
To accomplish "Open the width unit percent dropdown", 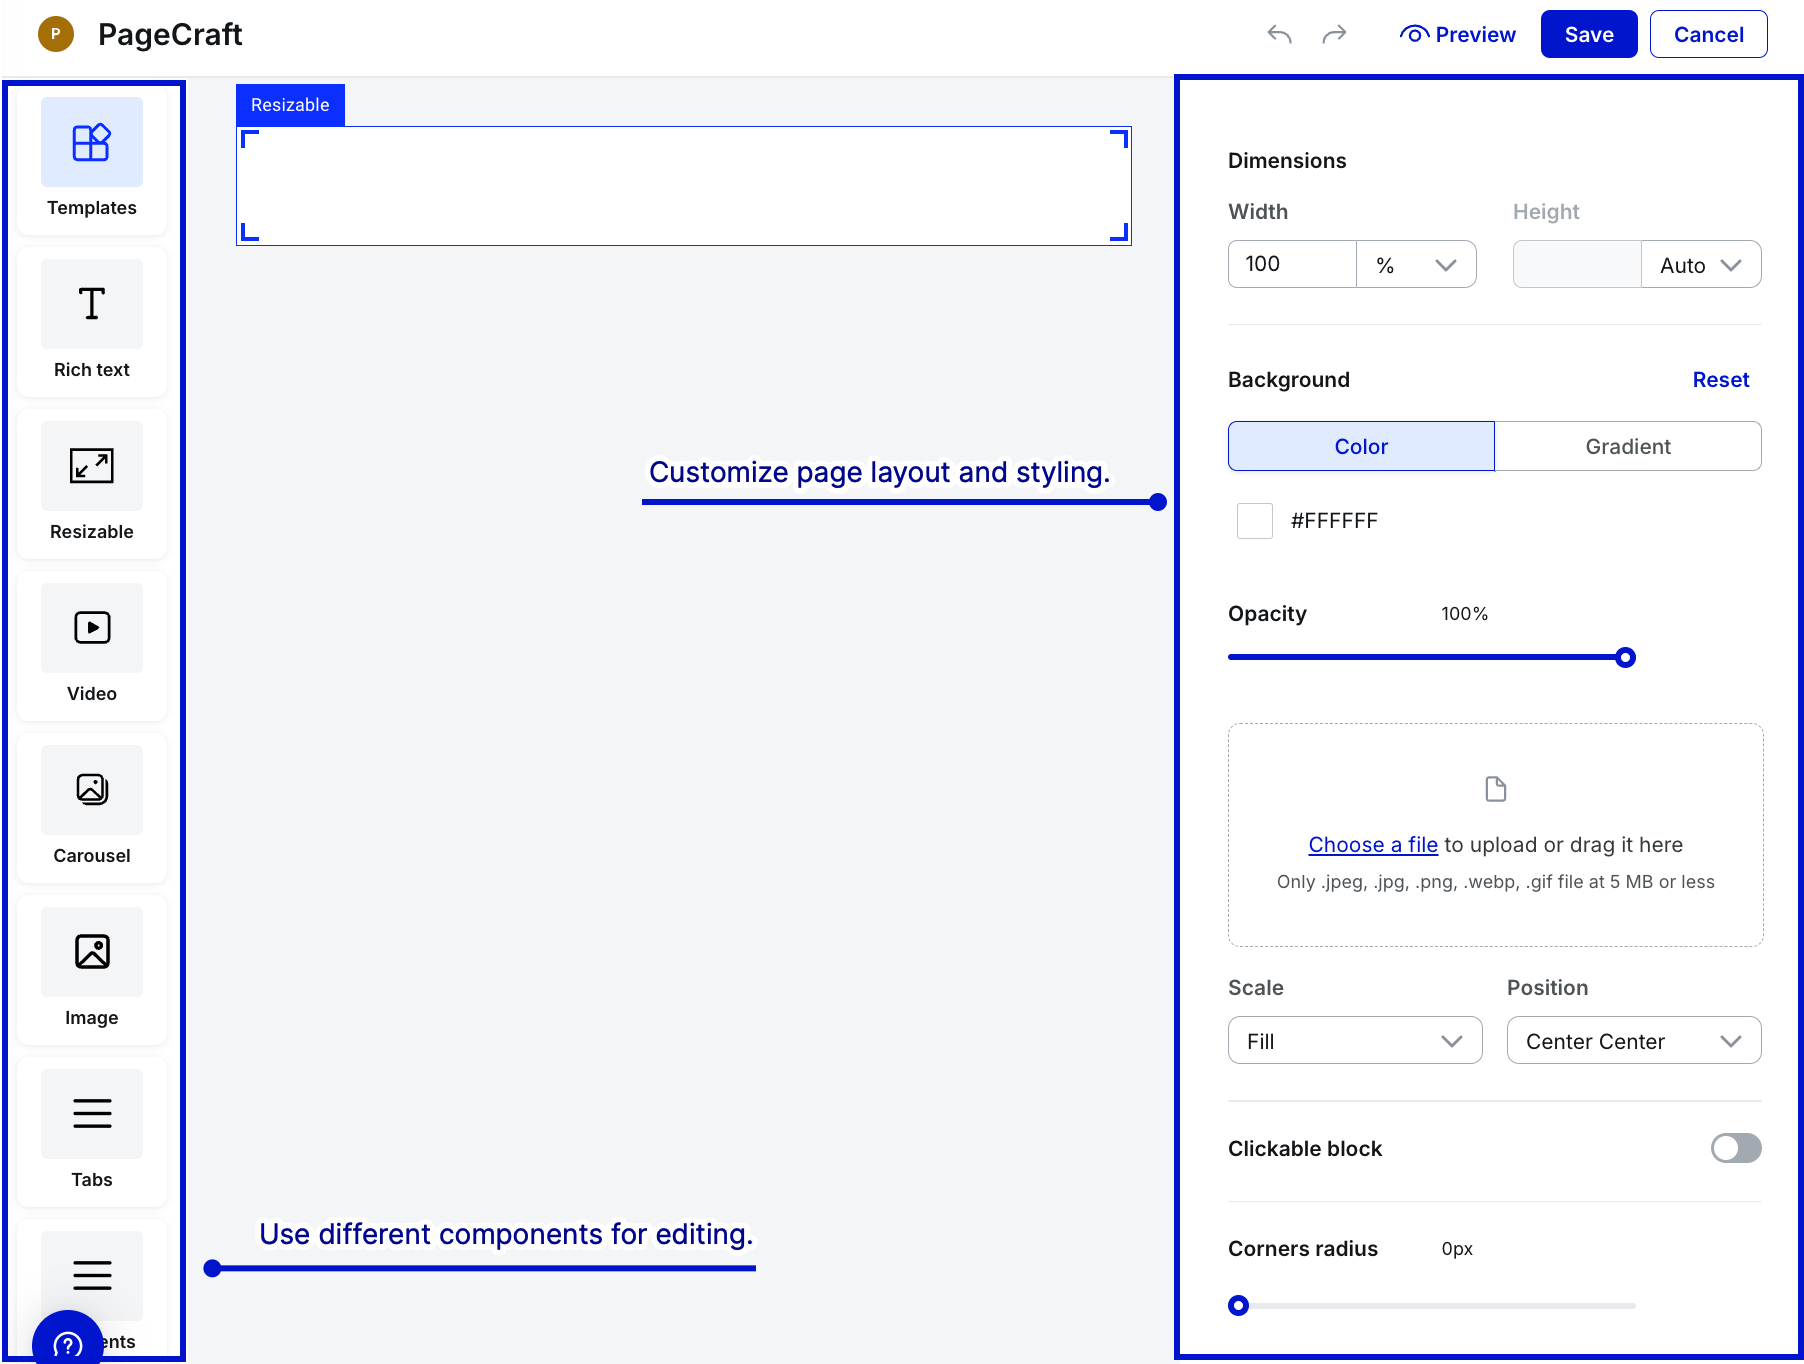I will pyautogui.click(x=1415, y=265).
